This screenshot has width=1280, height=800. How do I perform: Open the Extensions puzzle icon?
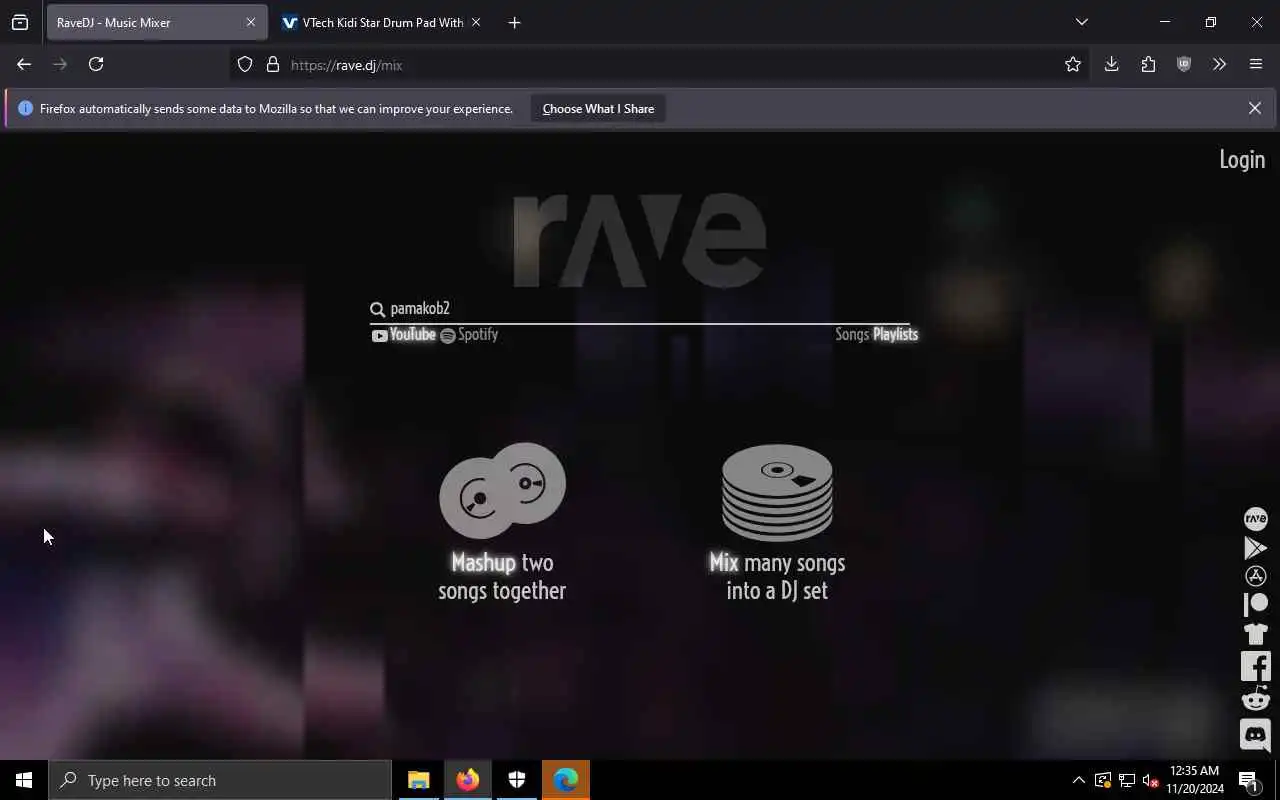click(1148, 64)
